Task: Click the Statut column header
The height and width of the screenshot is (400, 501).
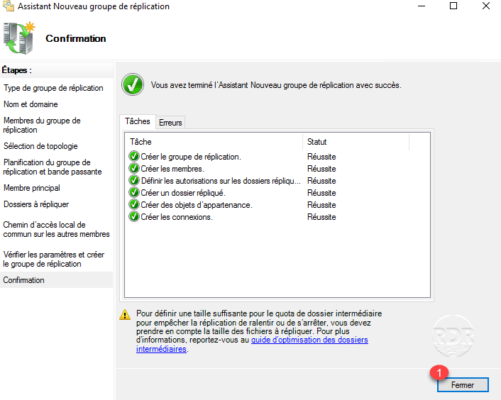Action: click(356, 142)
